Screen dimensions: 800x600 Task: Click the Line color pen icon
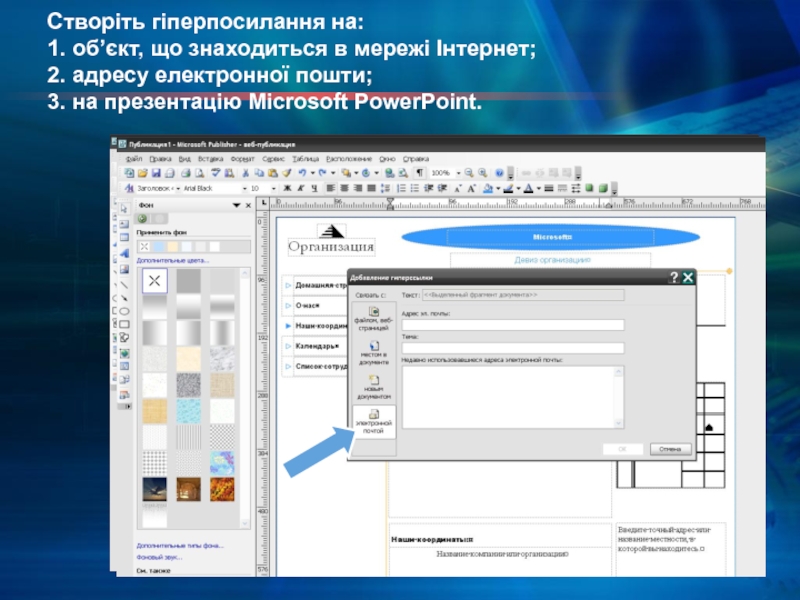point(508,188)
